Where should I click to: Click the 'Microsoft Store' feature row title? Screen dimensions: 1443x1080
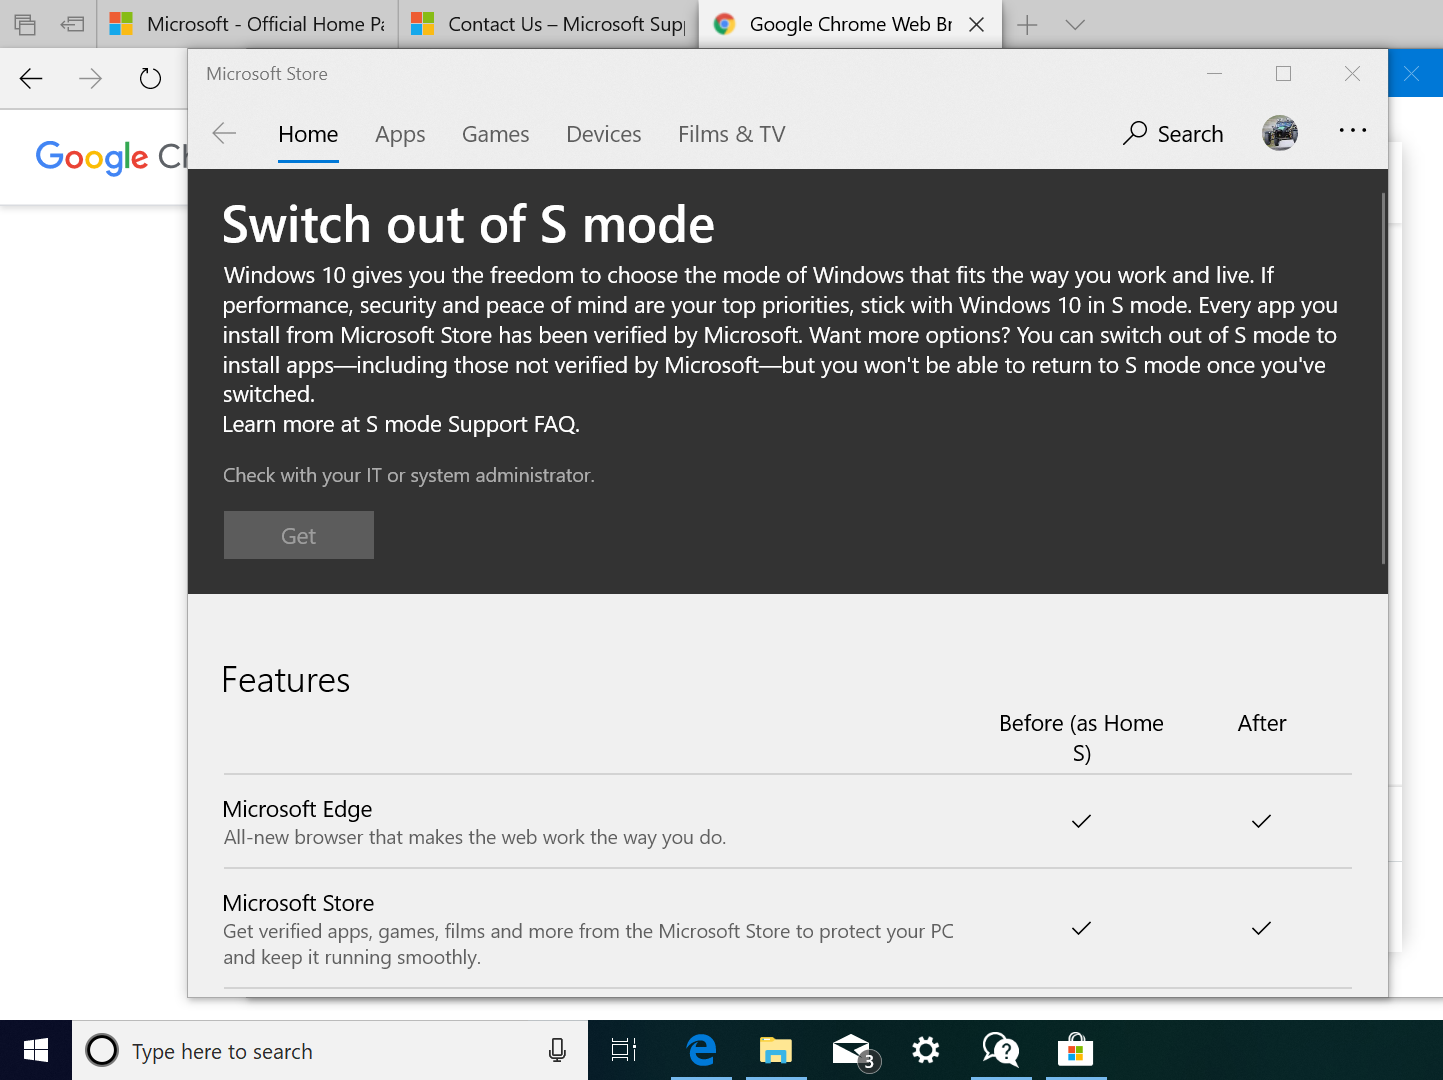[298, 903]
